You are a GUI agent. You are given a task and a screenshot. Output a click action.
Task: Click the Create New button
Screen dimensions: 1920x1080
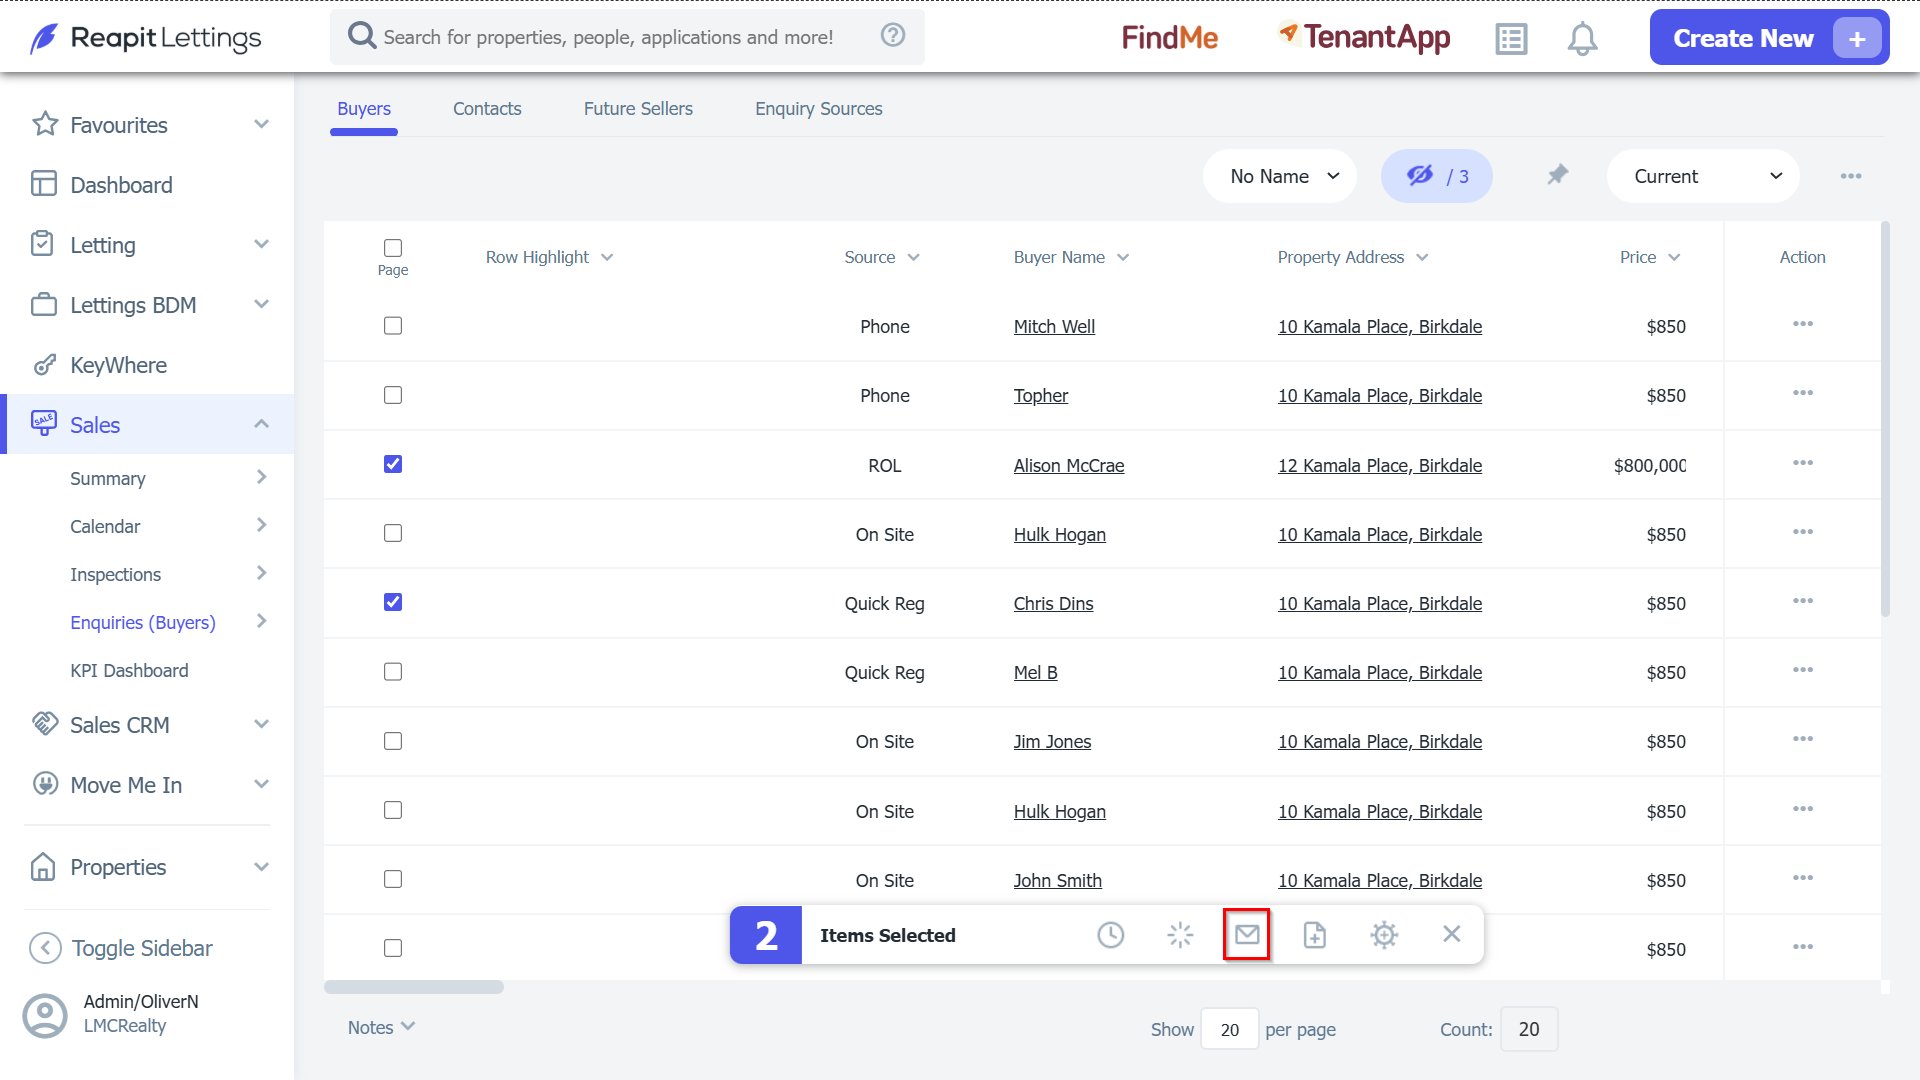1769,38
